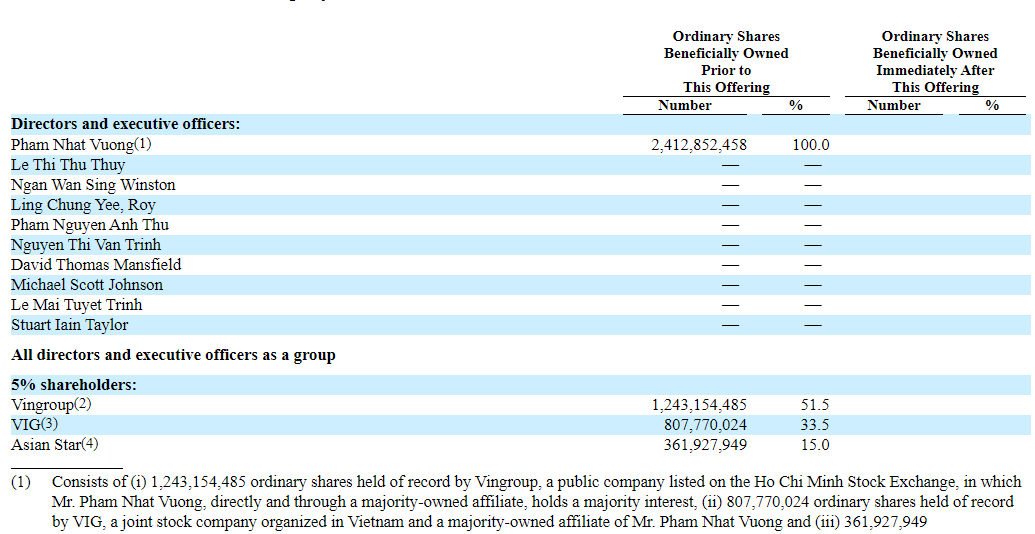Select the Asian Star(4) row label
1035x534 pixels.
click(x=55, y=444)
